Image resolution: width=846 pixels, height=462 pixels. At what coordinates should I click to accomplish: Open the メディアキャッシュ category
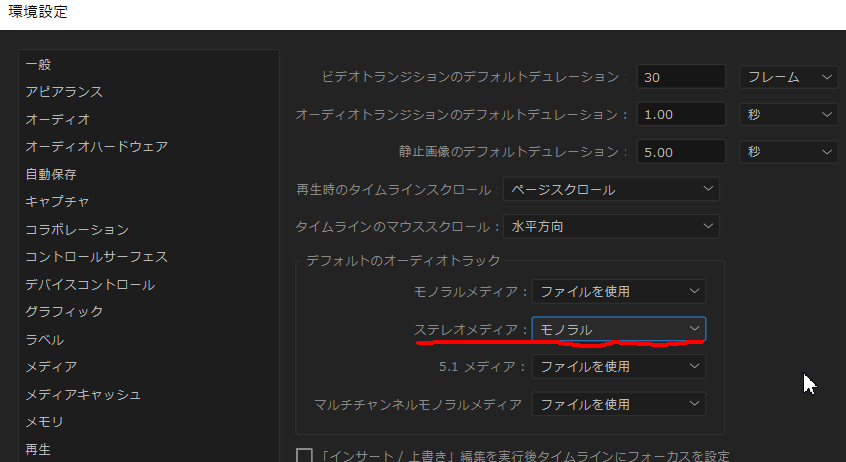[83, 395]
